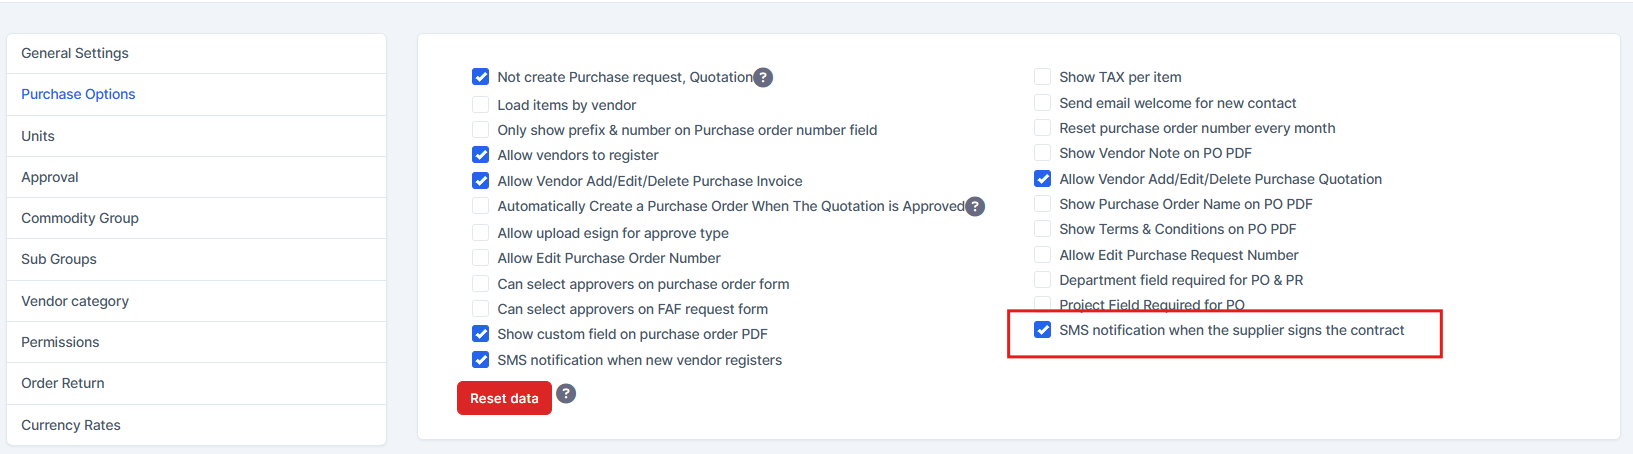Uncheck Show custom field on purchase order PDF
This screenshot has width=1633, height=454.
click(x=481, y=334)
